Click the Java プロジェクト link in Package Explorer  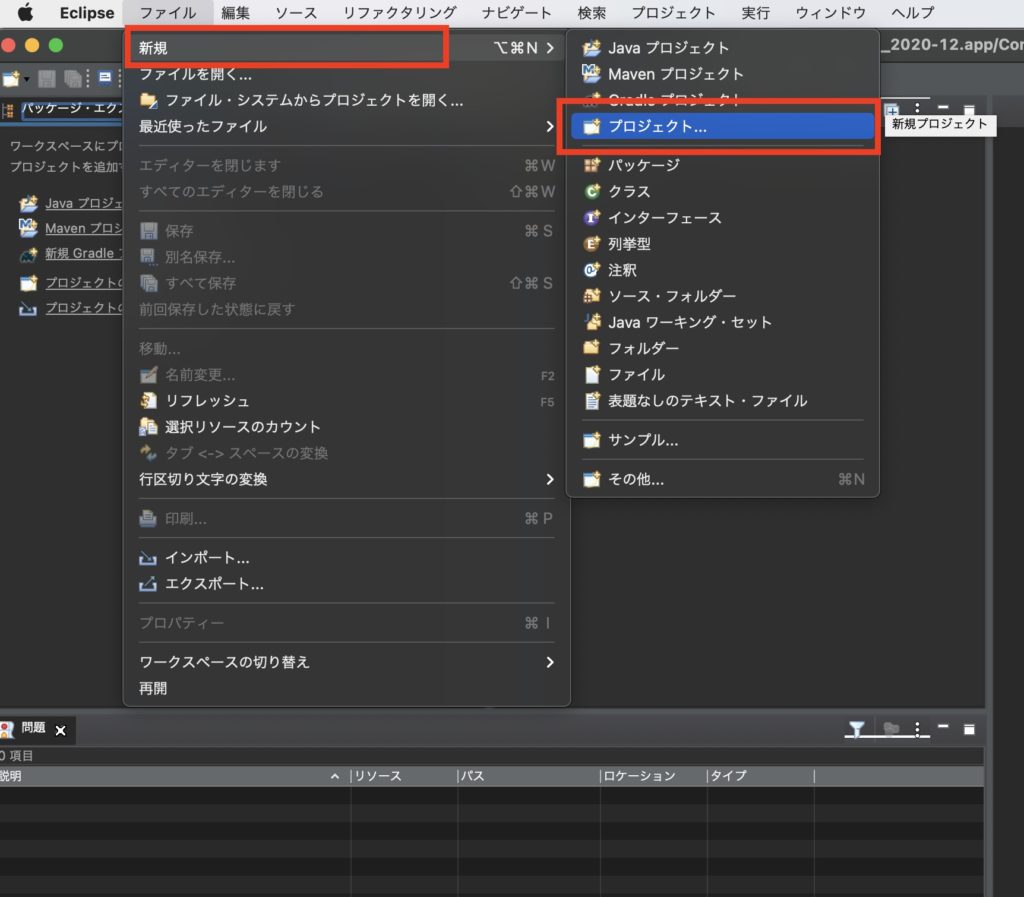click(84, 203)
